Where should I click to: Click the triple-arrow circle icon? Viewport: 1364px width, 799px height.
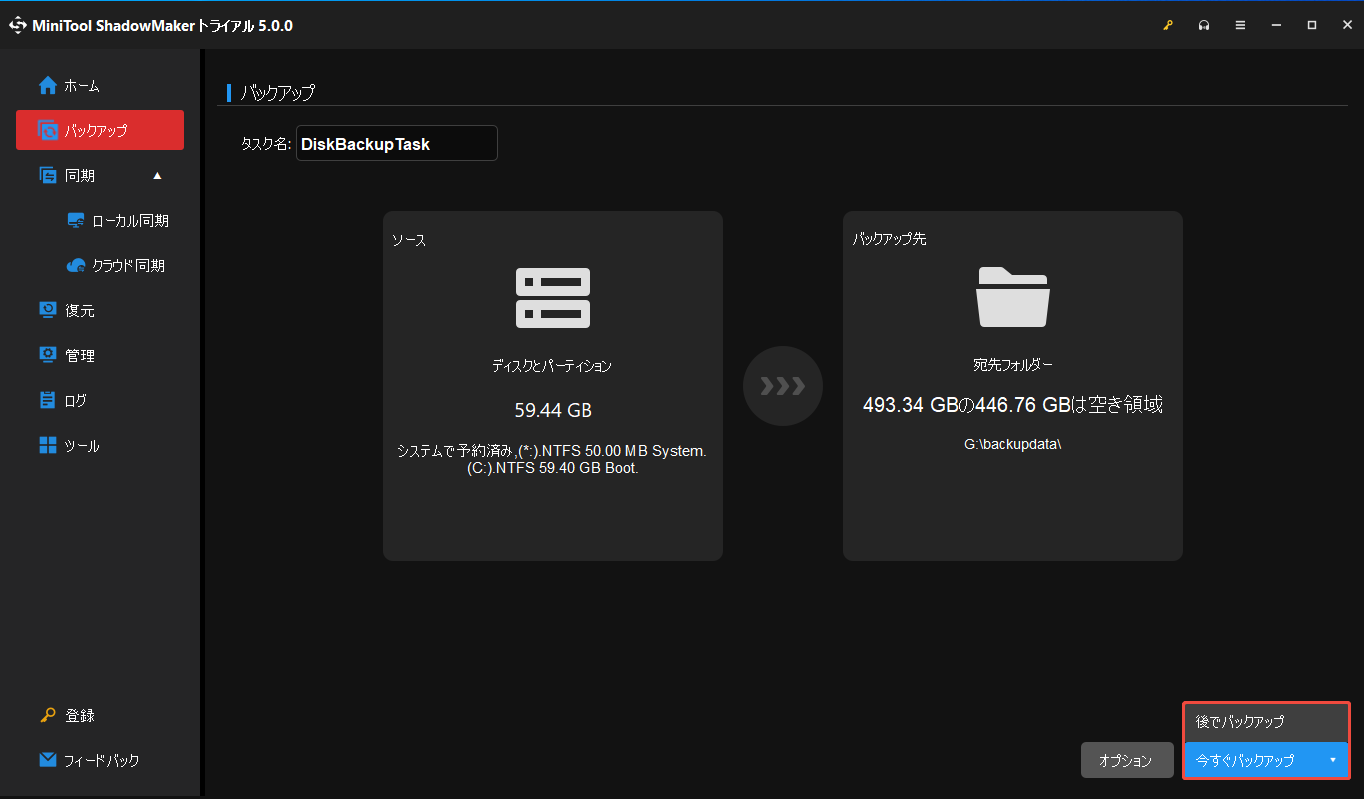pos(782,386)
